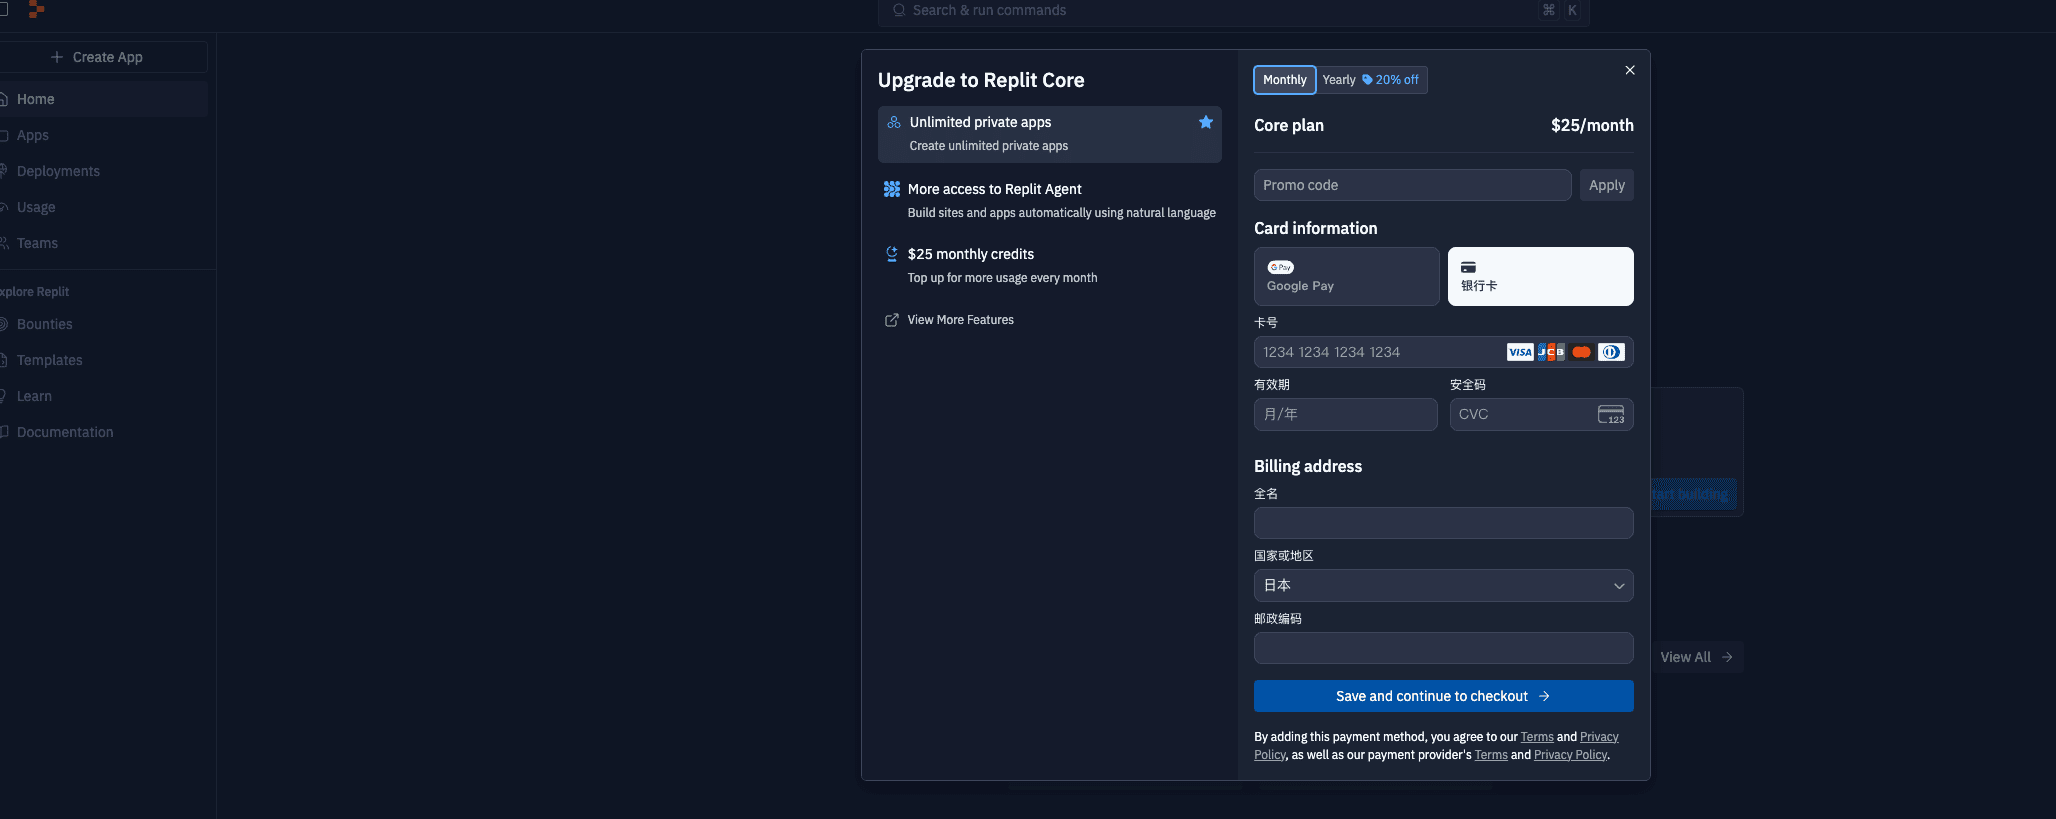
Task: Choose Google Pay payment method
Action: [1347, 276]
